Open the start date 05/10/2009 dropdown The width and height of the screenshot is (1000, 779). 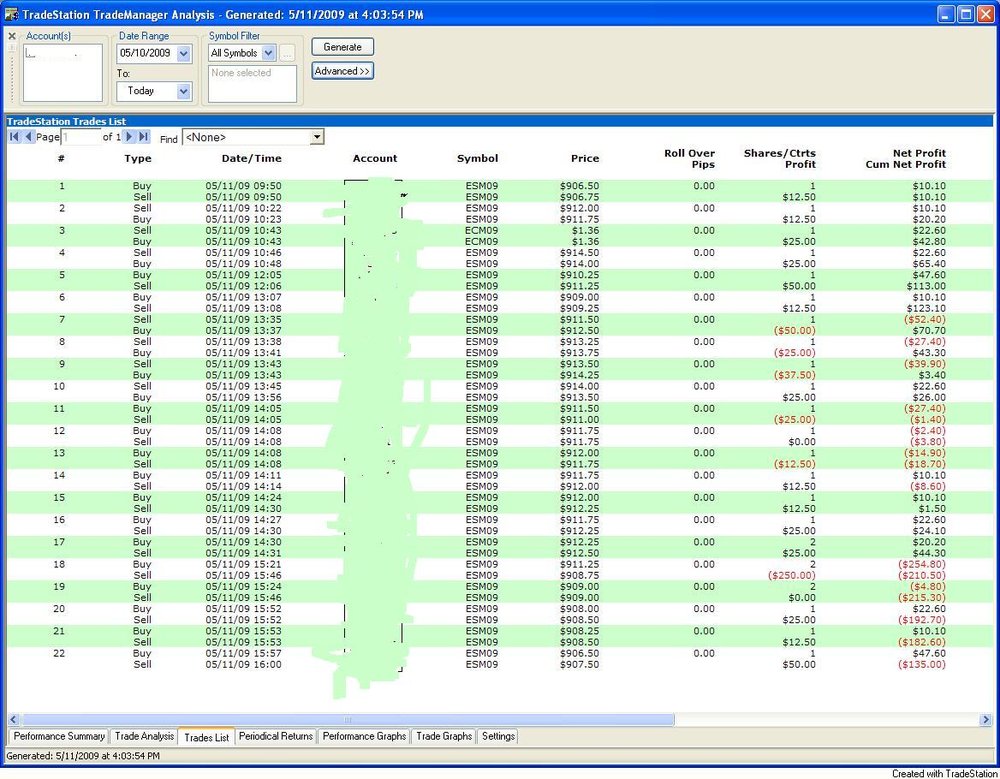[184, 54]
